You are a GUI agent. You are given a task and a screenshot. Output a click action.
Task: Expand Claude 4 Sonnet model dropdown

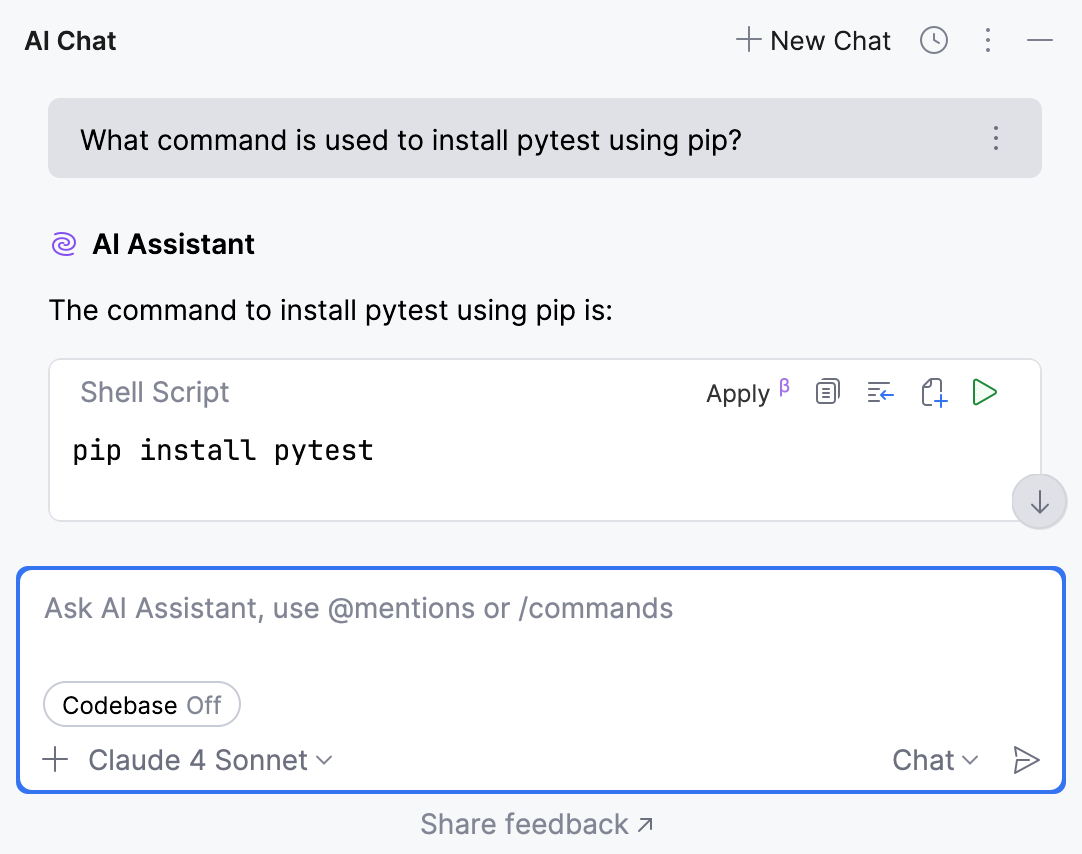click(210, 760)
